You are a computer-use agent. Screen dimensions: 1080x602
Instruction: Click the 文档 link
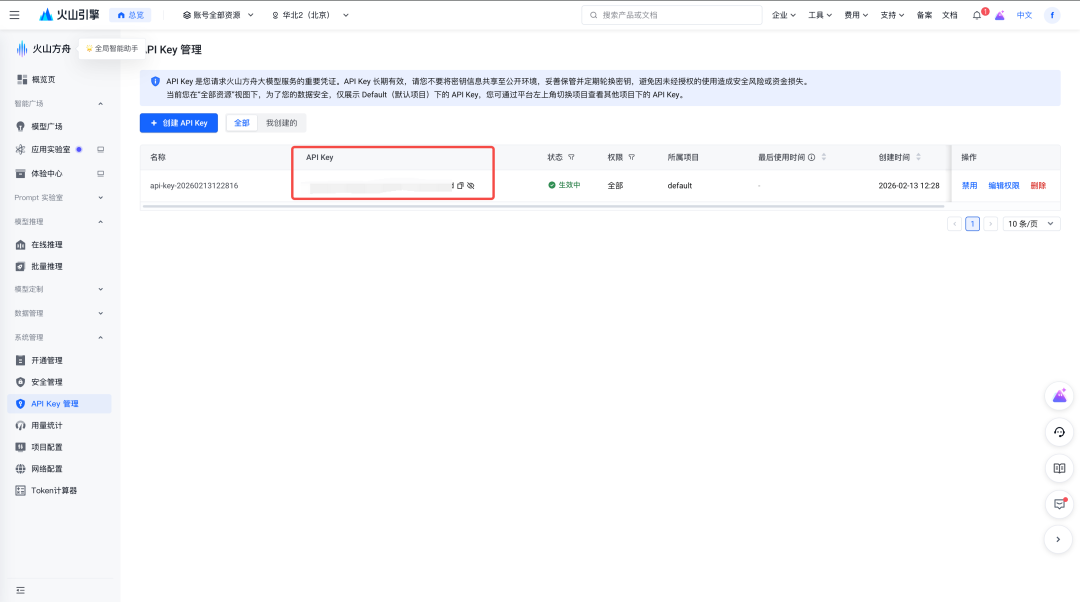pyautogui.click(x=950, y=15)
